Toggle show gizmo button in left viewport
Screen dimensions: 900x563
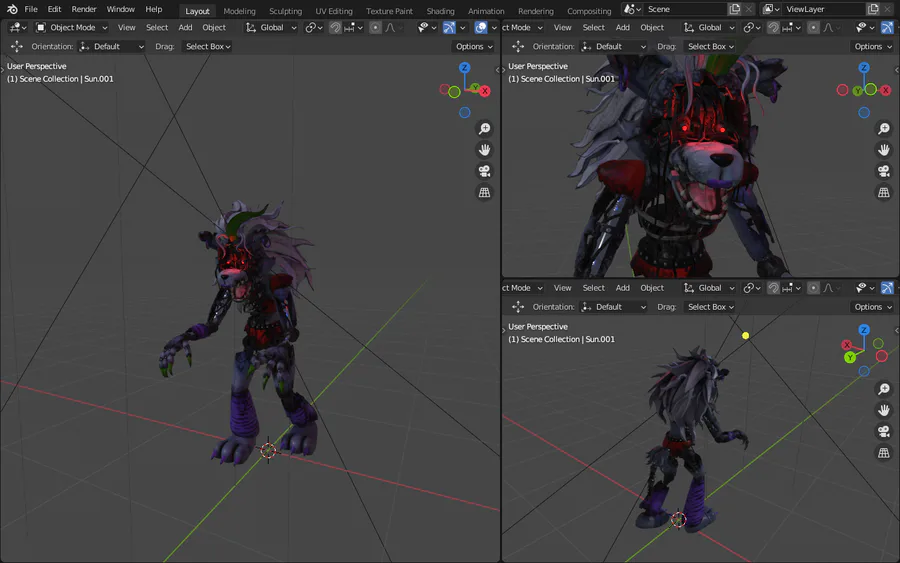[x=449, y=28]
